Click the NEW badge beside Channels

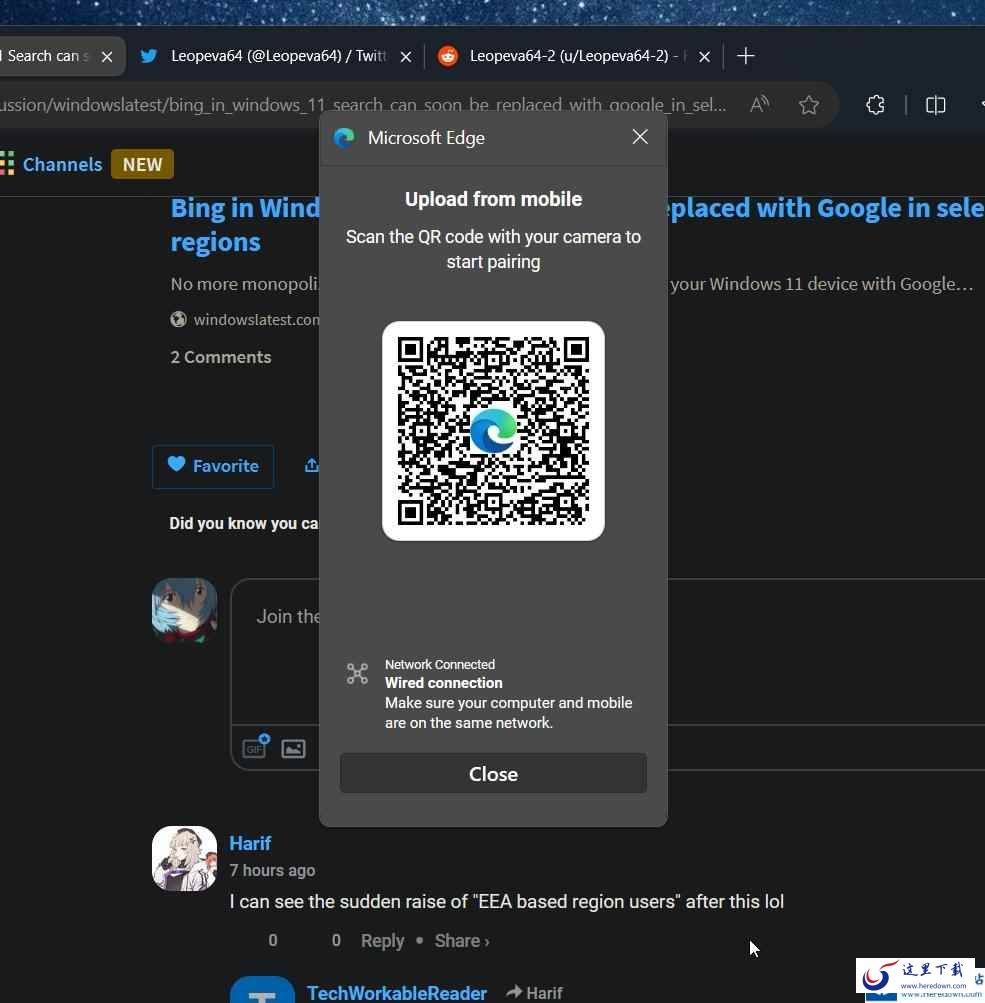pos(142,164)
